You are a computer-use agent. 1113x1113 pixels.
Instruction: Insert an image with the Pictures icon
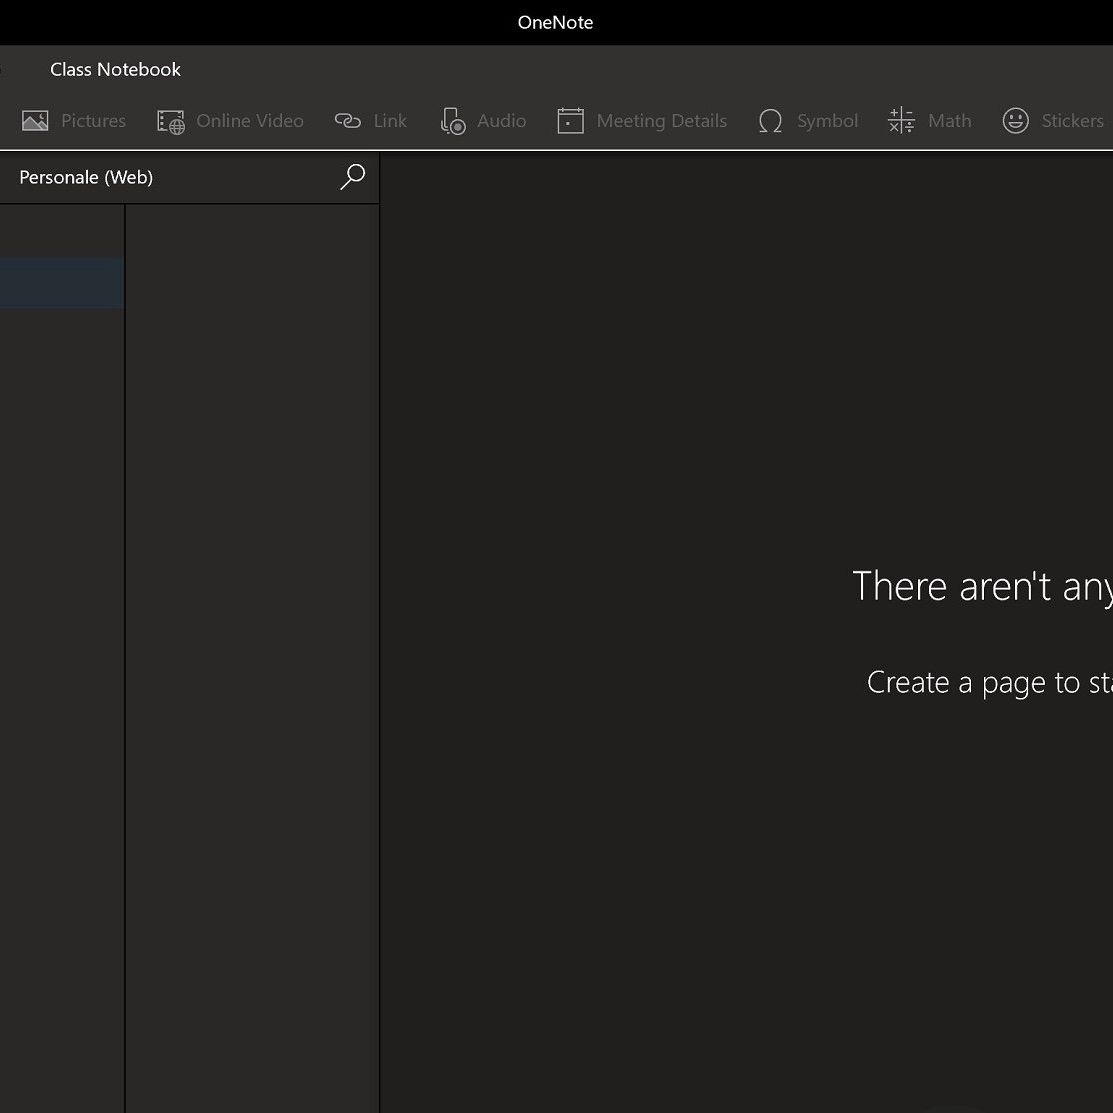(35, 121)
